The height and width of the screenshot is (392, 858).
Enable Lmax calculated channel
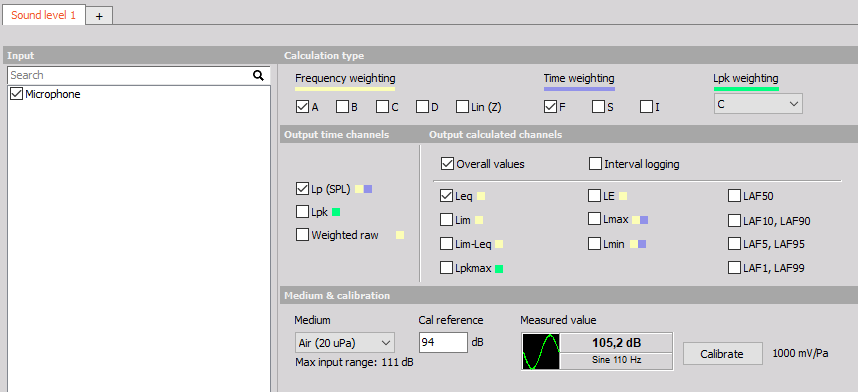[x=594, y=219]
